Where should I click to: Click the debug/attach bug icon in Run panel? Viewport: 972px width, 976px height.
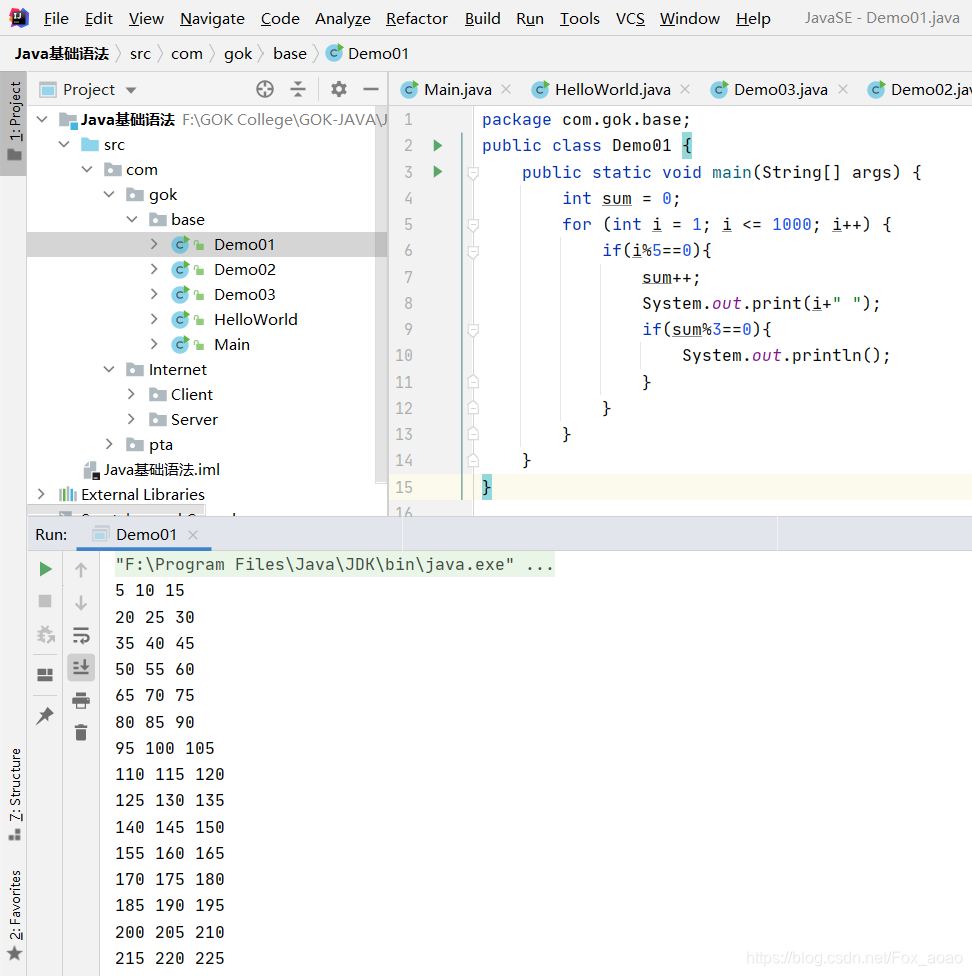click(x=45, y=635)
